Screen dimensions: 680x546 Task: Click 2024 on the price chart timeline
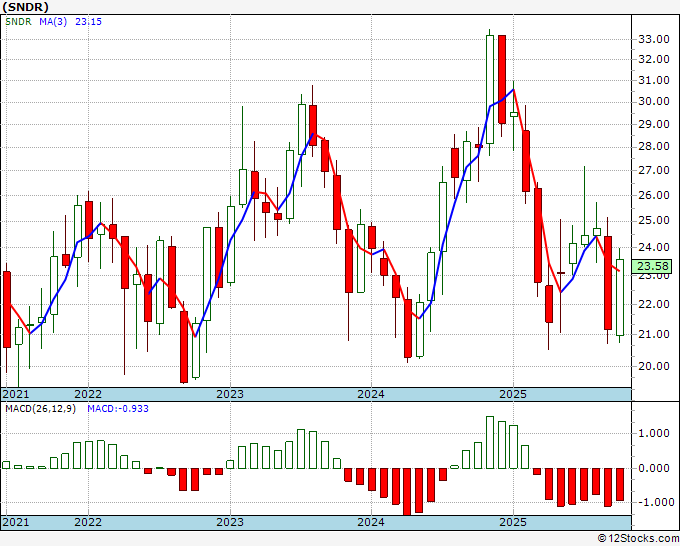tap(371, 394)
